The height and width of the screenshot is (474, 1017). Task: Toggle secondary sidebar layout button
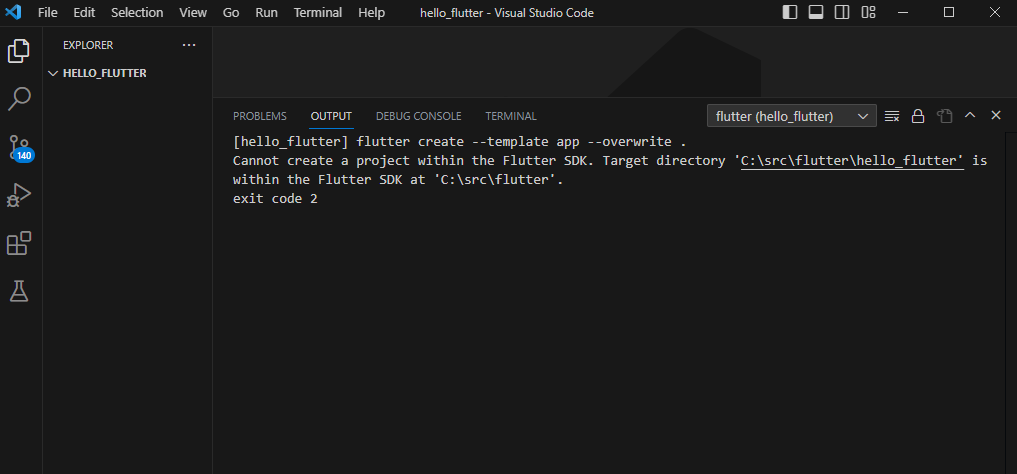pos(842,12)
